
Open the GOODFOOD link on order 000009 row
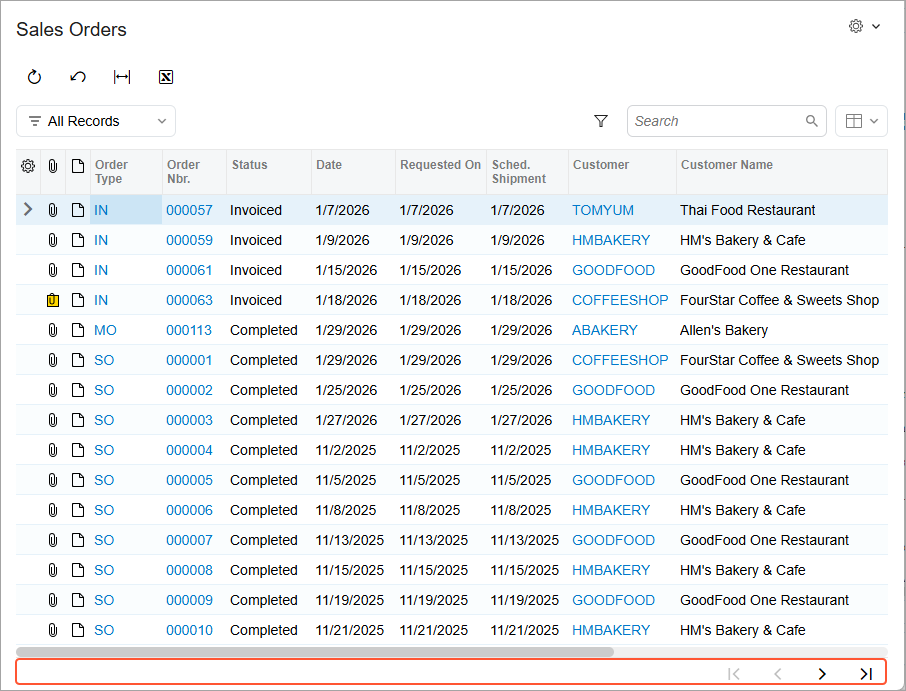point(613,600)
